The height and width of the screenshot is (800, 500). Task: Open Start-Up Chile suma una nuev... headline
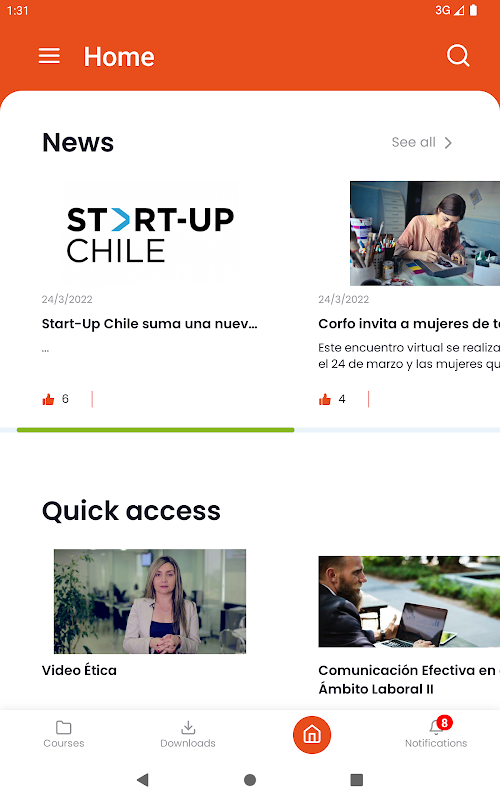point(149,324)
